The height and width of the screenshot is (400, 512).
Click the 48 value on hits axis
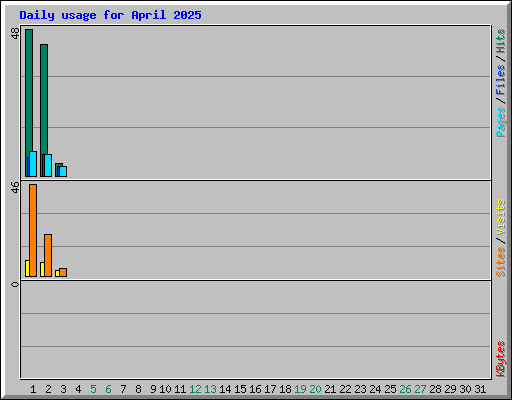click(15, 33)
